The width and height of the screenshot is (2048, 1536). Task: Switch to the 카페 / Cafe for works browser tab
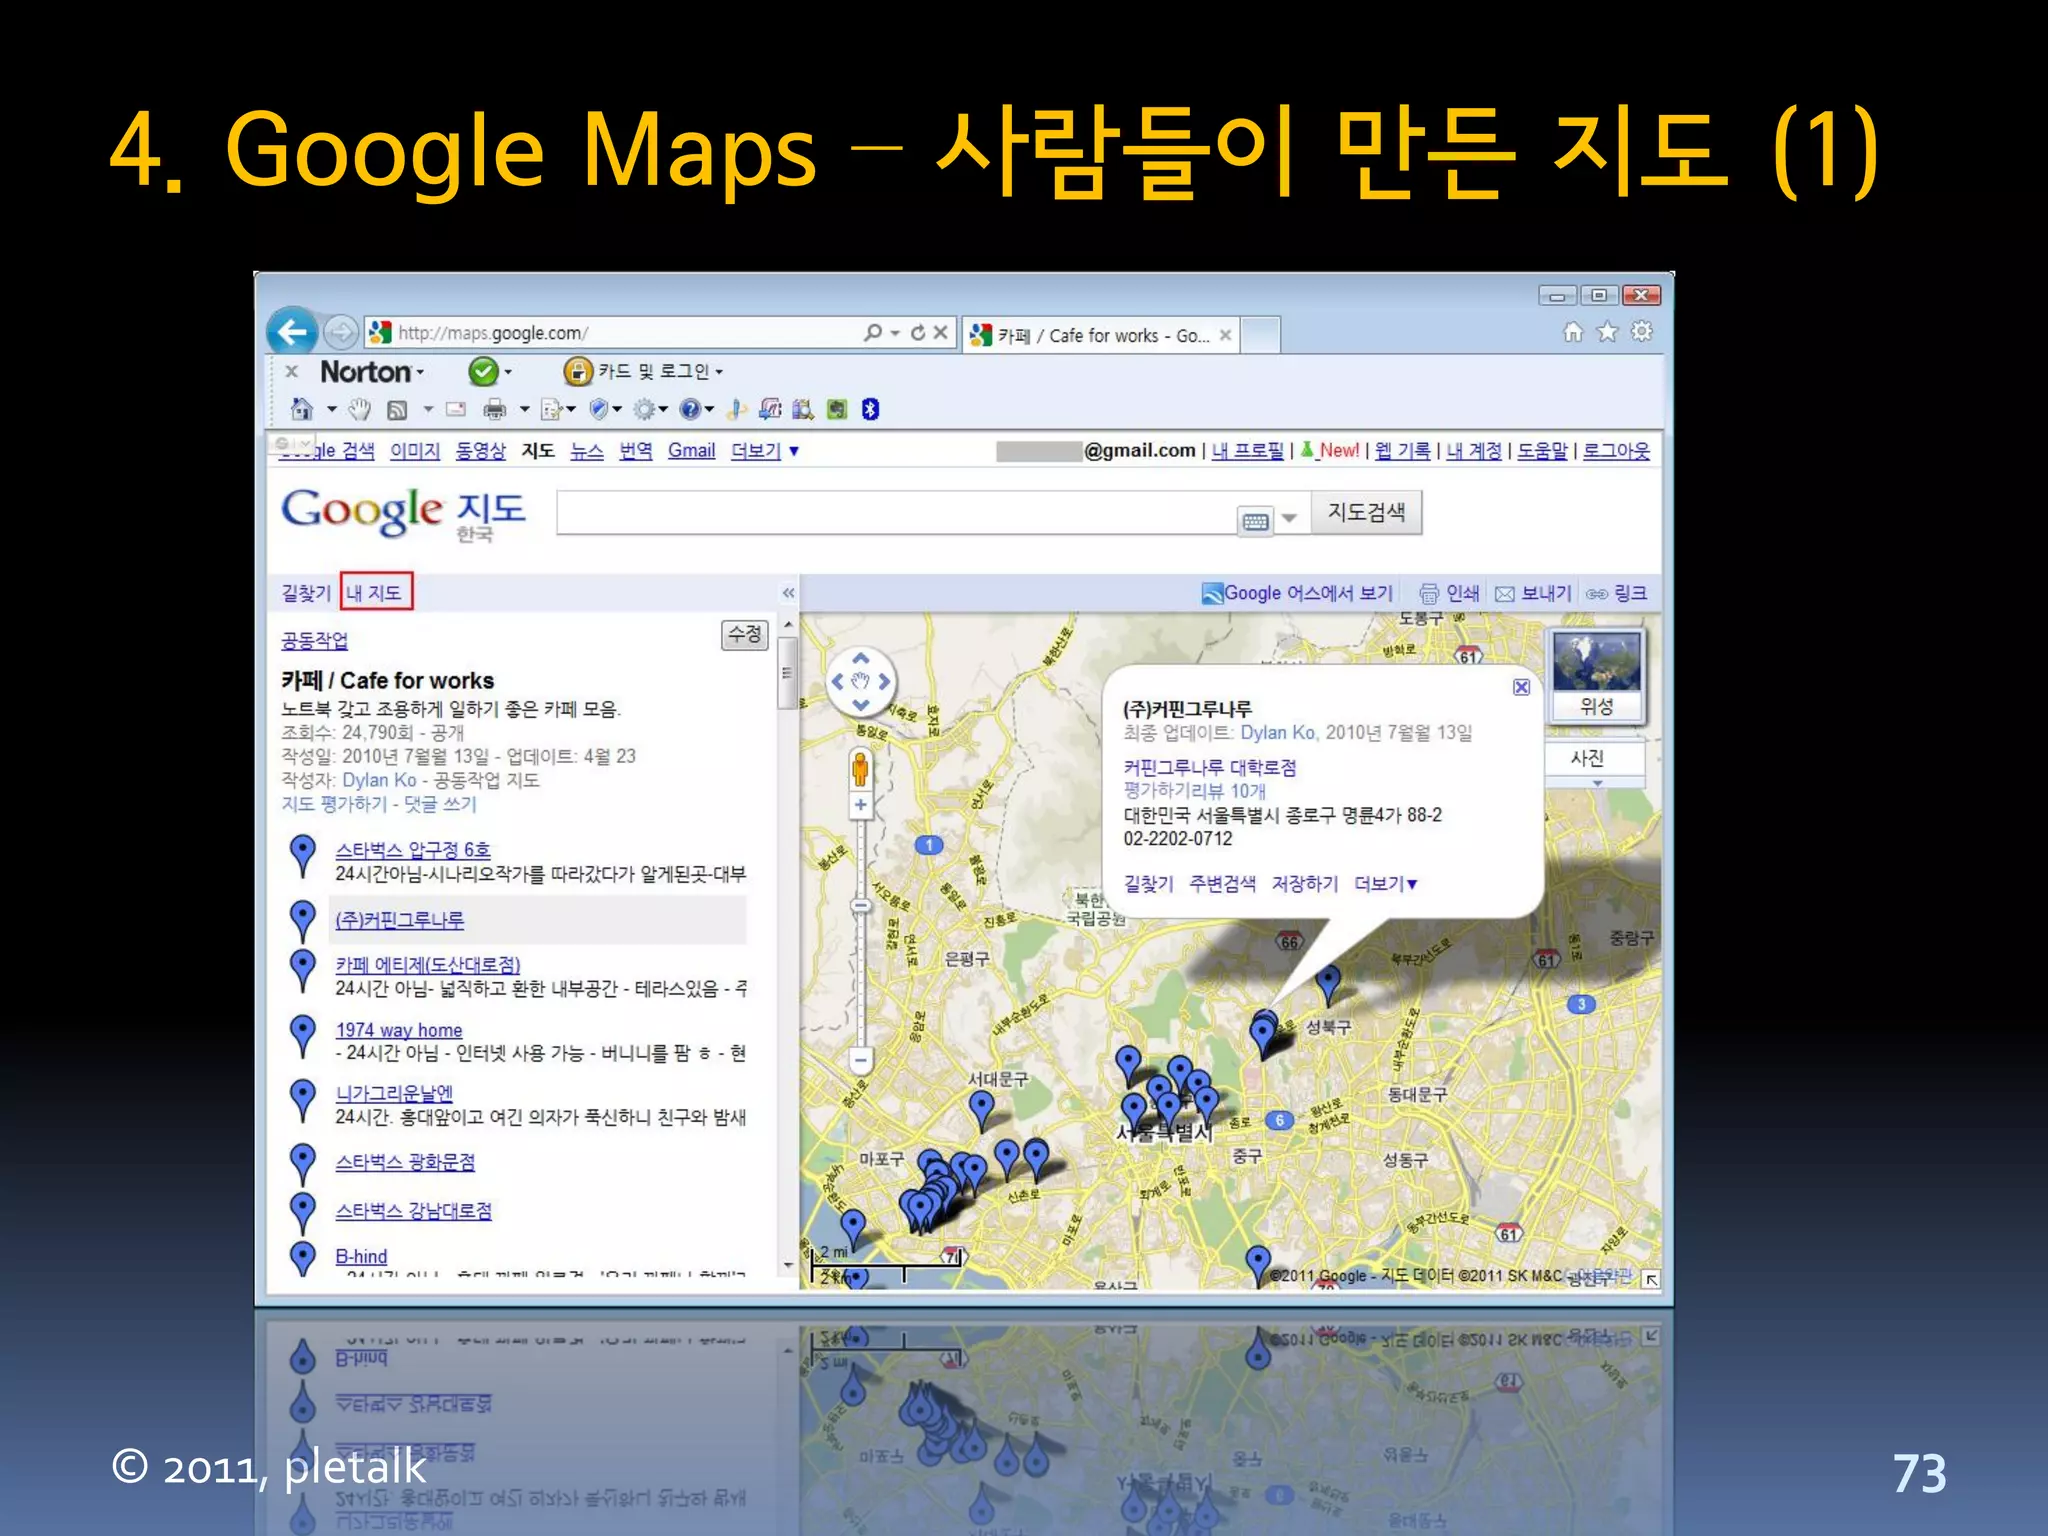[x=1100, y=336]
